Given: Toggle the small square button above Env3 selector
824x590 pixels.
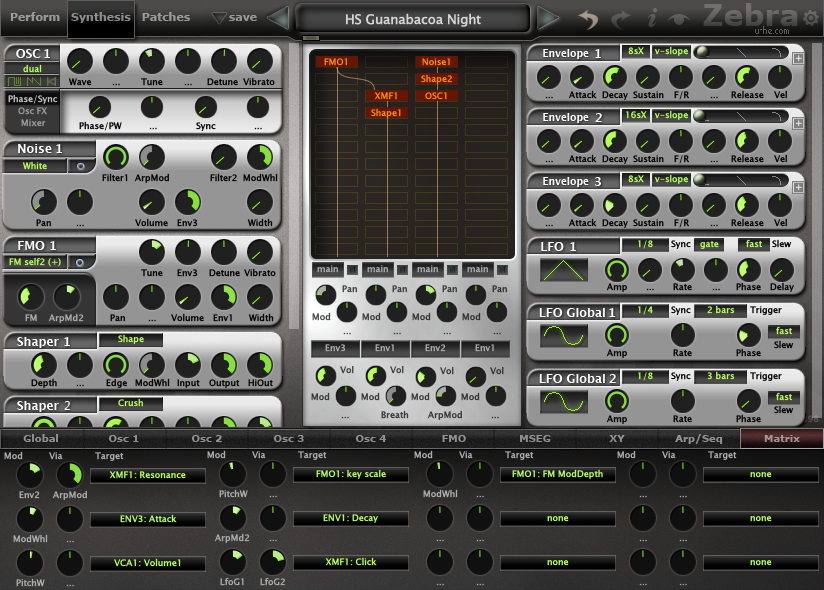Looking at the screenshot, I should [352, 270].
